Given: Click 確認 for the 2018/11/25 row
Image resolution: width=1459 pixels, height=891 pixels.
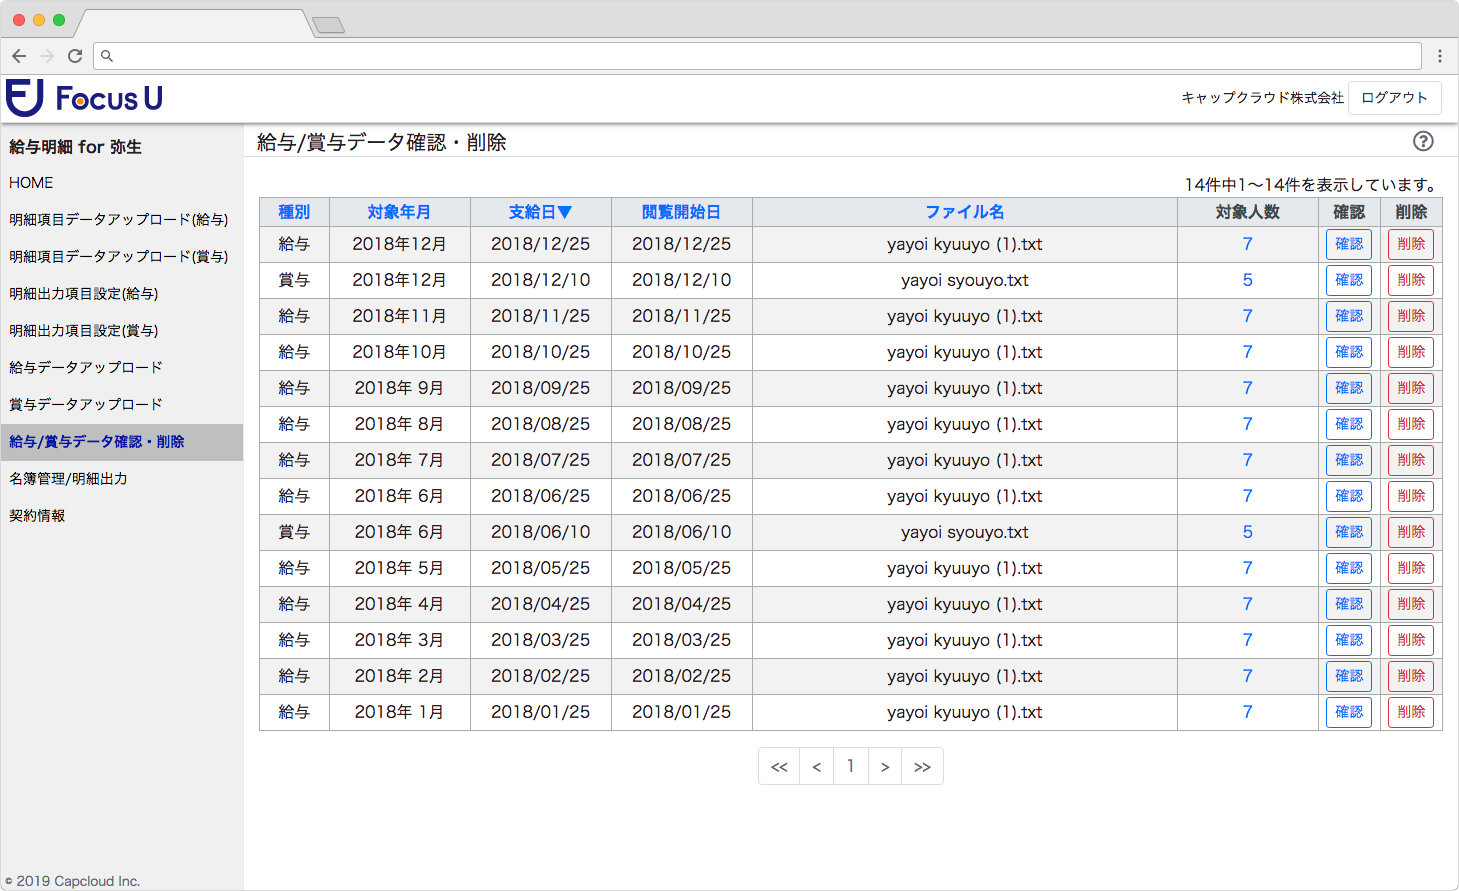Looking at the screenshot, I should tap(1349, 316).
